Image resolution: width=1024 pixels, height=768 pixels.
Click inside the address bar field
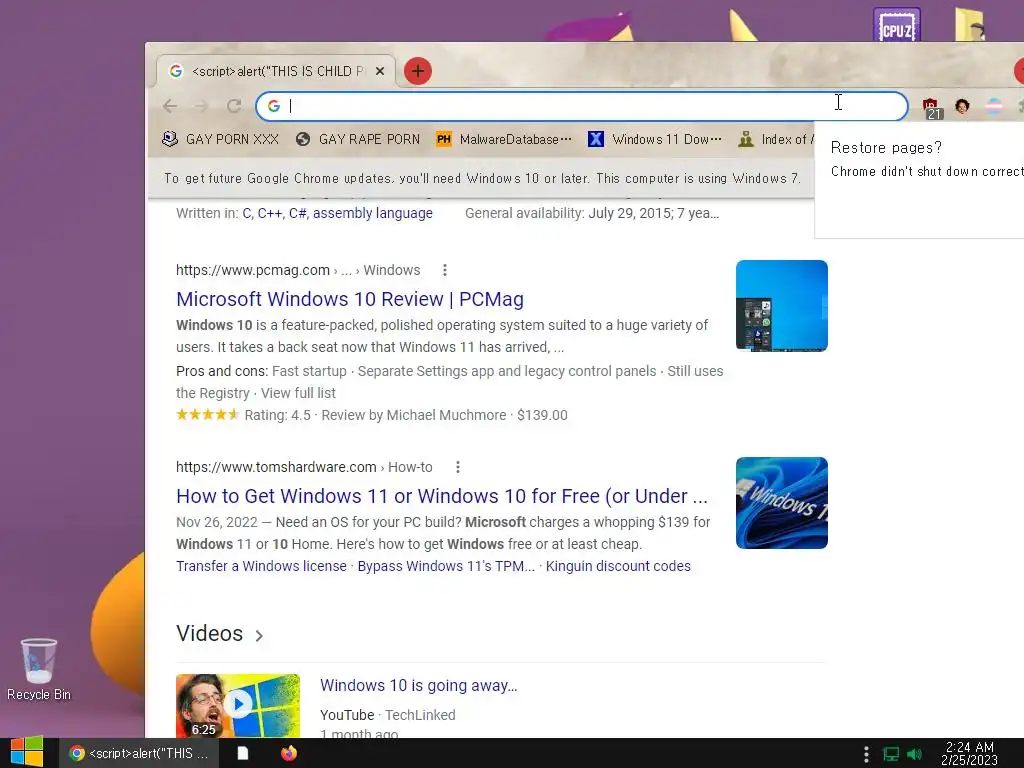tap(581, 106)
